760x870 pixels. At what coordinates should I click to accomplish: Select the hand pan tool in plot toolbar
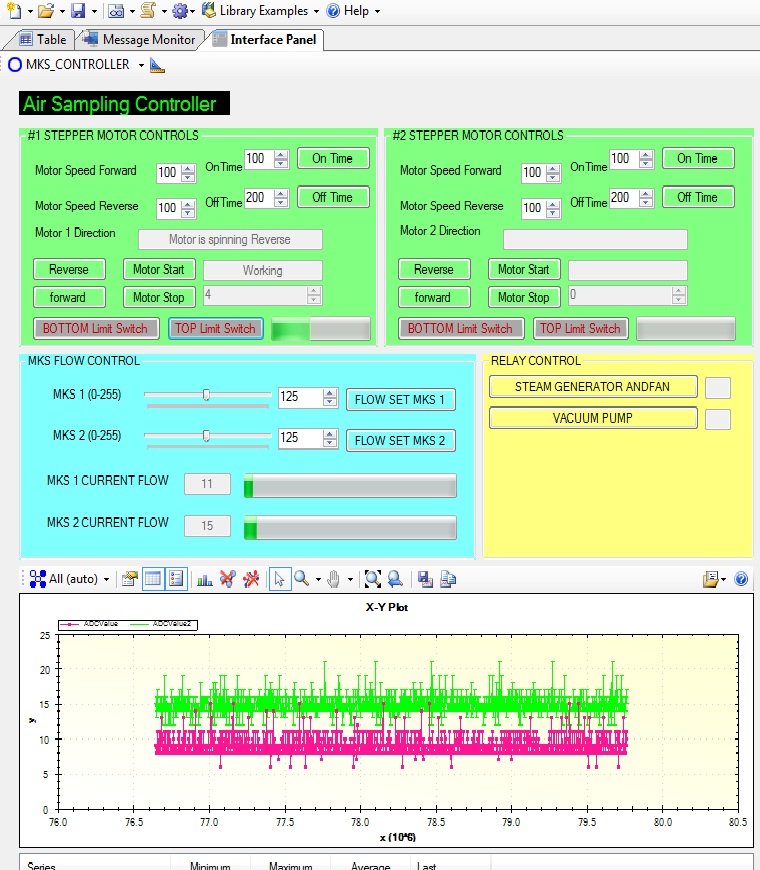click(x=333, y=578)
